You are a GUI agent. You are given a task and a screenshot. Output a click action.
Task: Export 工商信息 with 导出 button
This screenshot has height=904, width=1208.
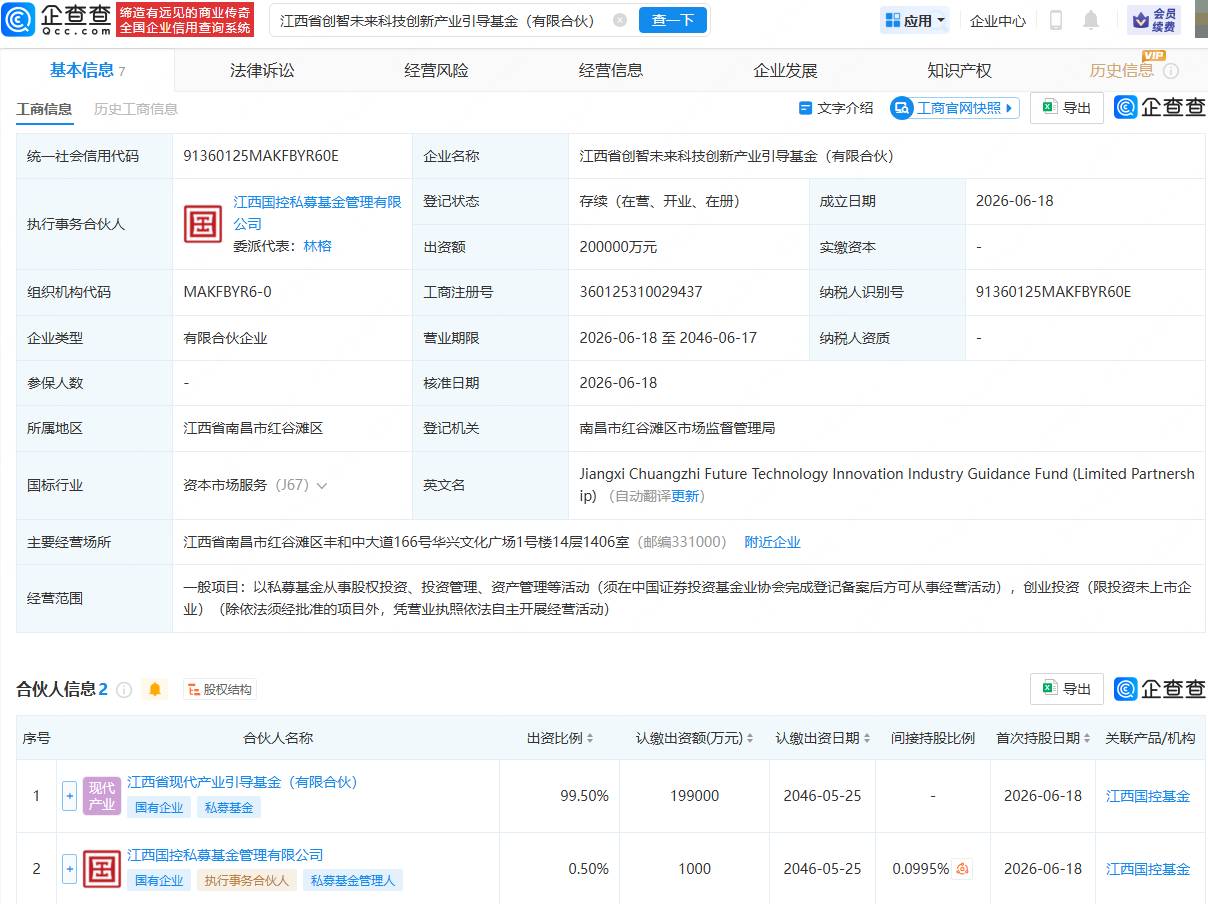1067,108
